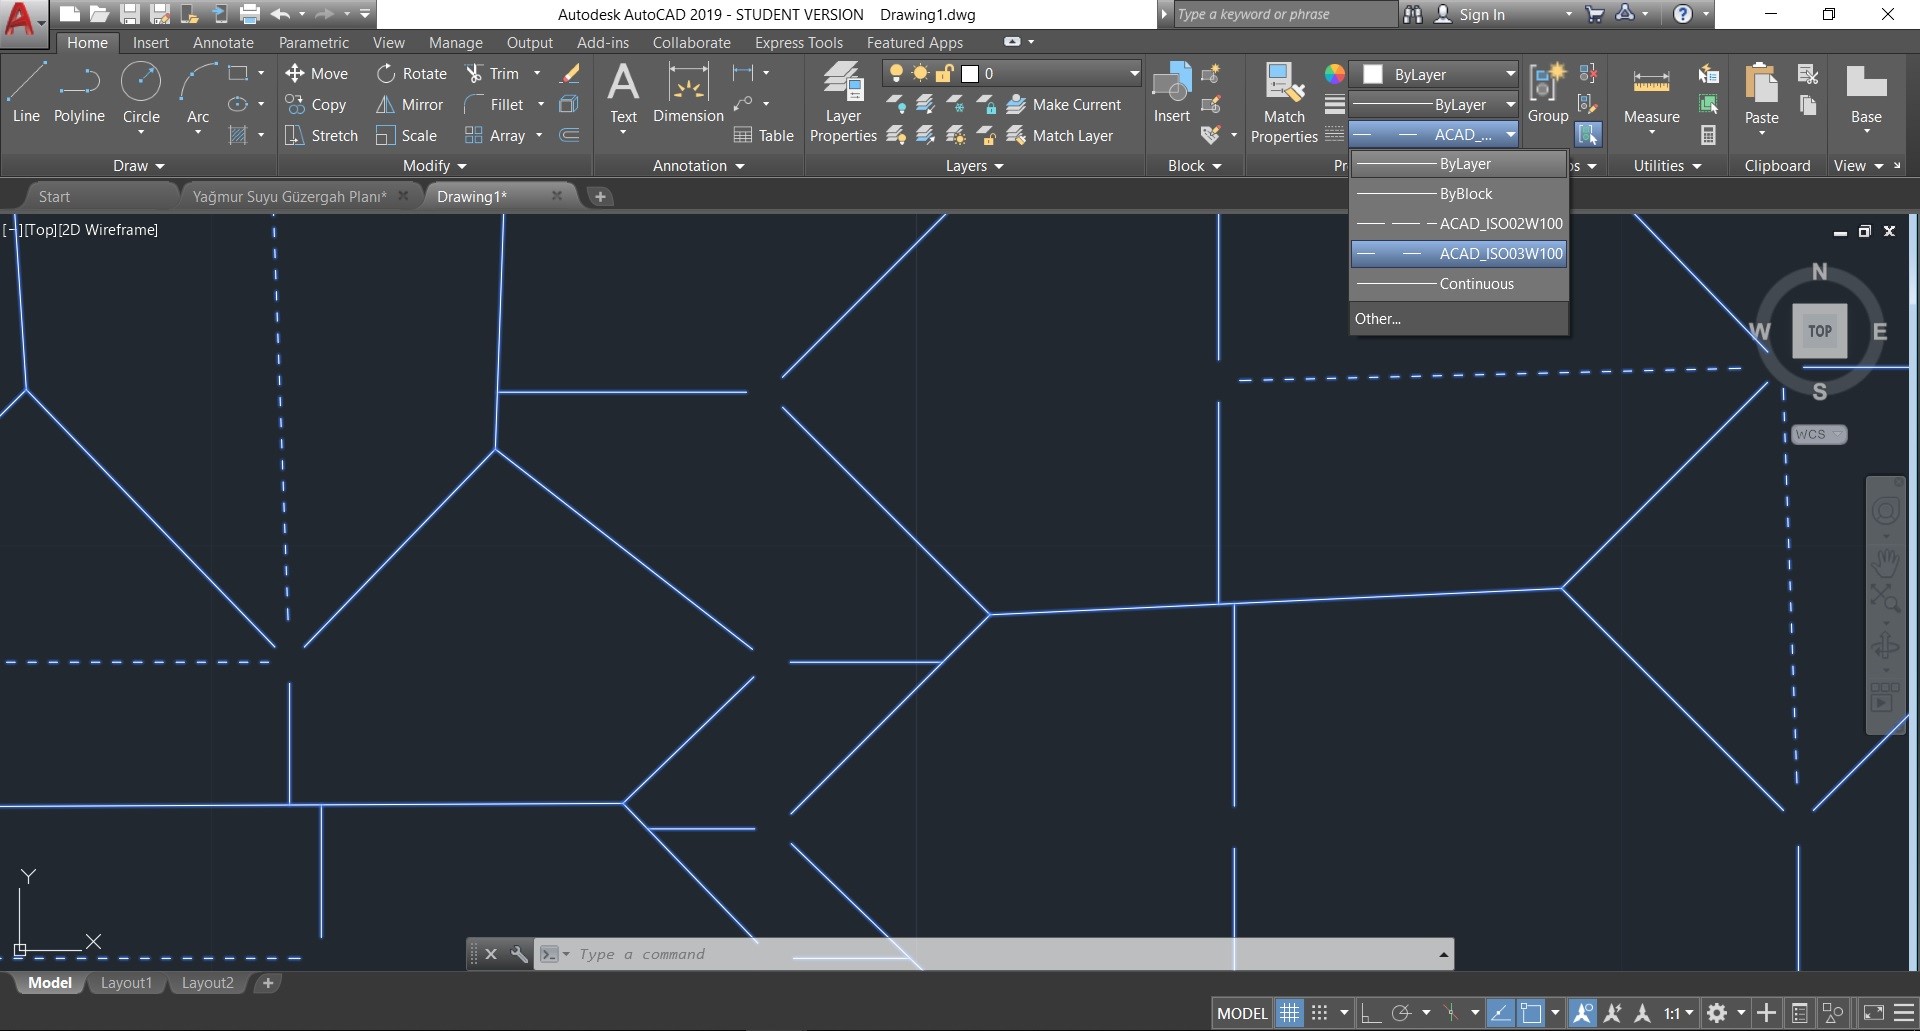Toggle the grid display in status bar
Image resolution: width=1920 pixels, height=1031 pixels.
(1289, 1012)
